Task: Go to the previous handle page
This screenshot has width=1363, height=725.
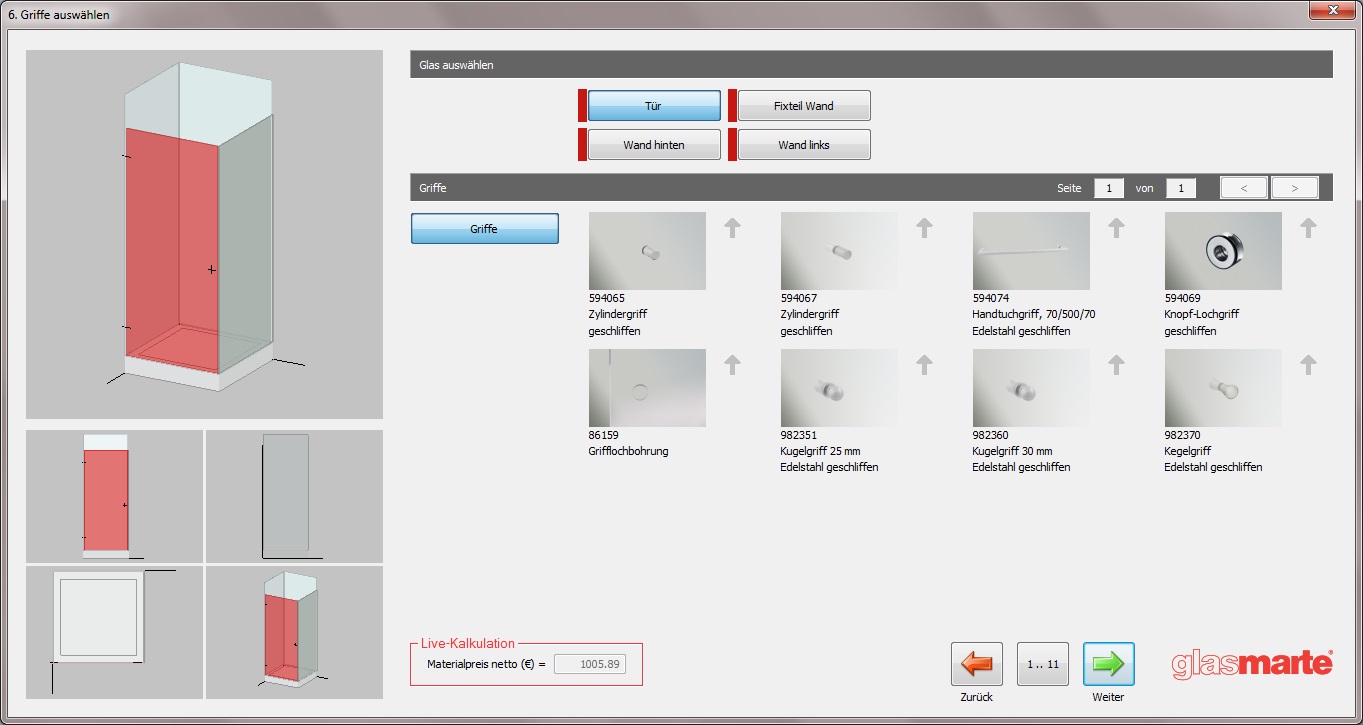Action: [x=1244, y=188]
